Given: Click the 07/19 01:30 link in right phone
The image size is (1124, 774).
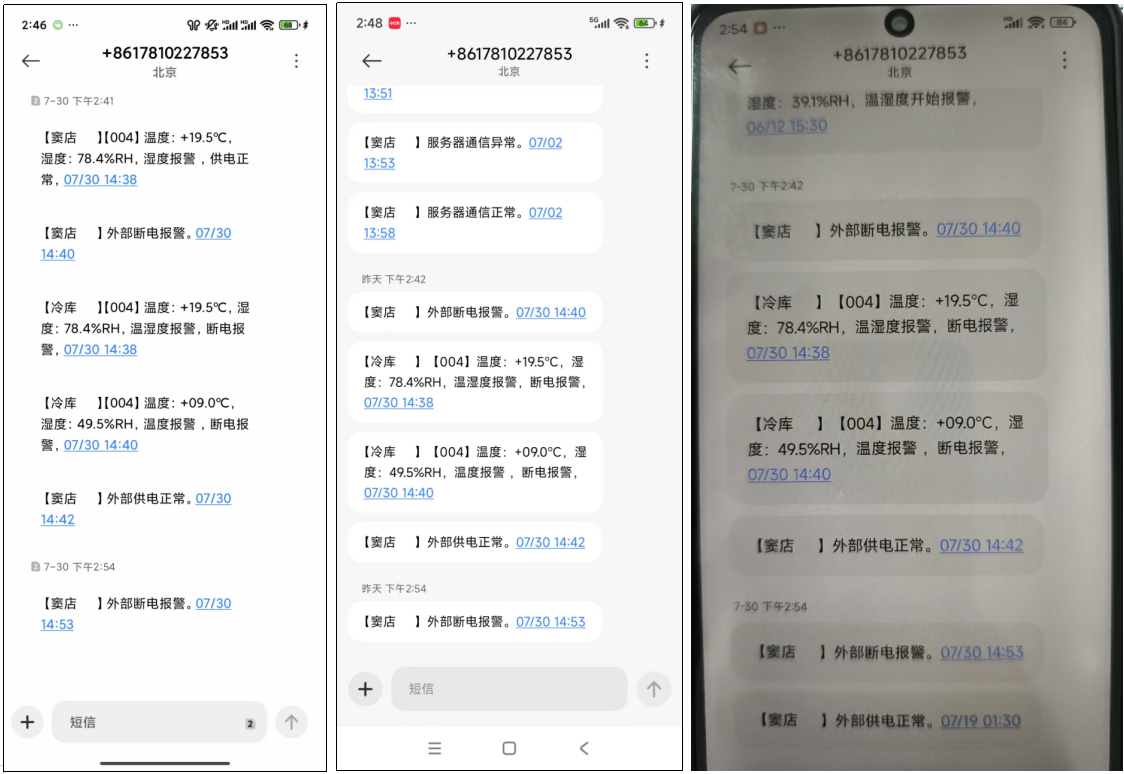Looking at the screenshot, I should click(980, 721).
